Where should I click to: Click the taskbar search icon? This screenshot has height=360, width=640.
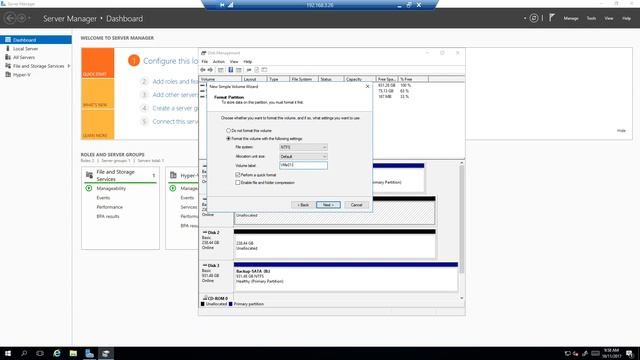click(x=24, y=353)
